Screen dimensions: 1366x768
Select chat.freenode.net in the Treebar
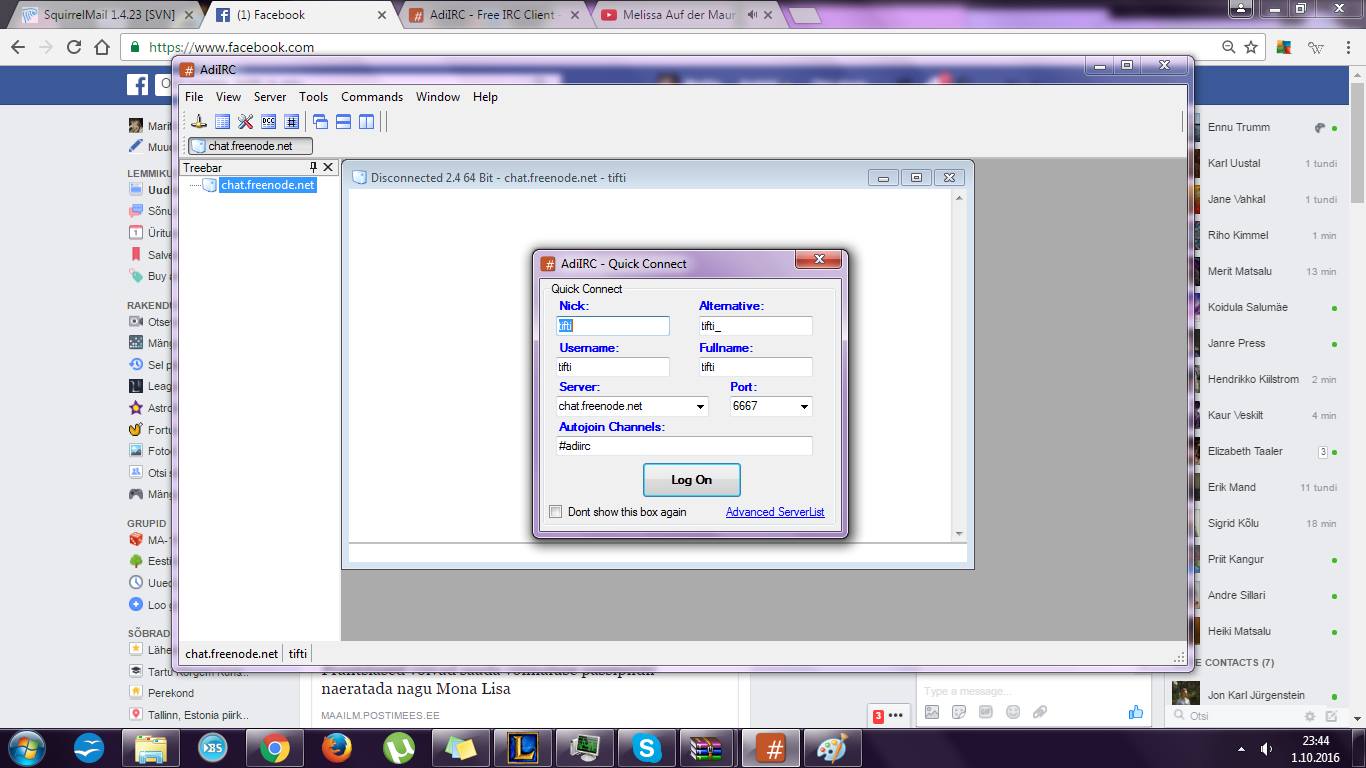pos(267,185)
